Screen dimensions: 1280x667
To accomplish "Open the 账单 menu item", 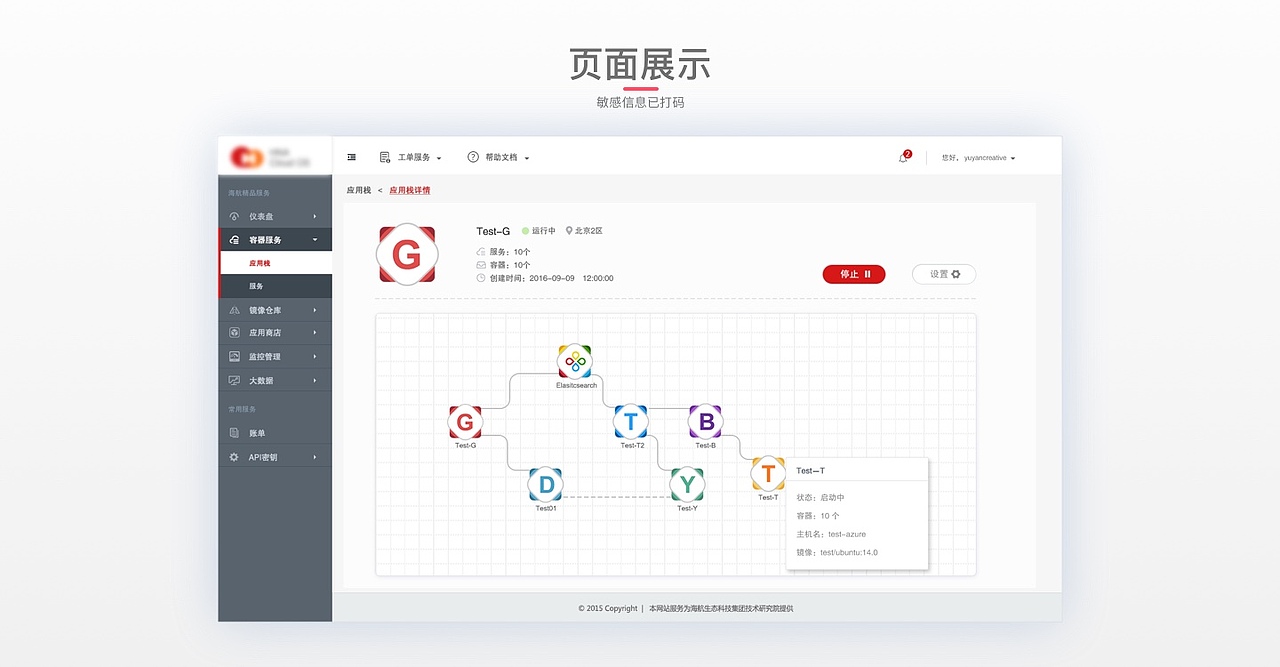I will click(x=275, y=433).
